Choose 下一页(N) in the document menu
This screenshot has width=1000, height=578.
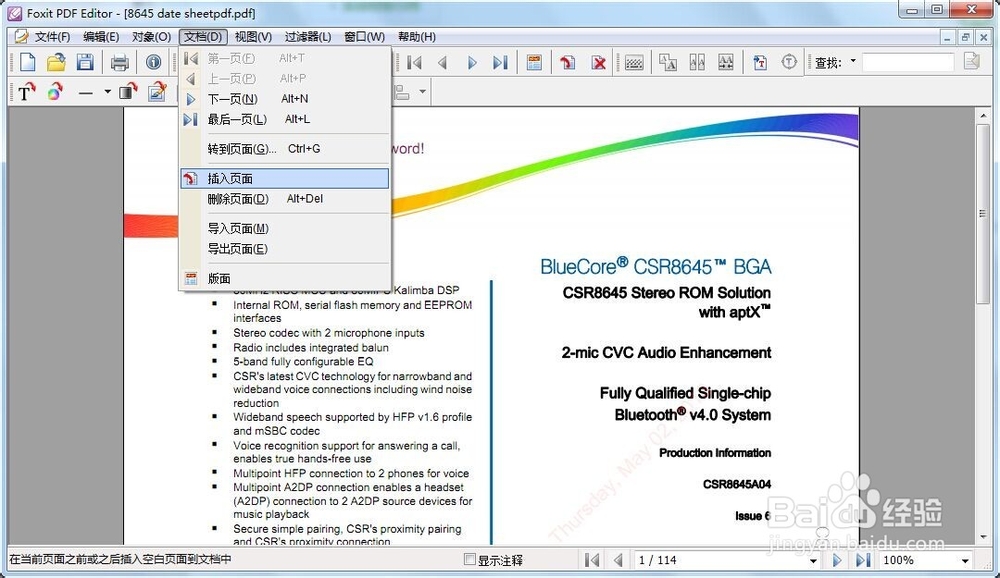(285, 99)
